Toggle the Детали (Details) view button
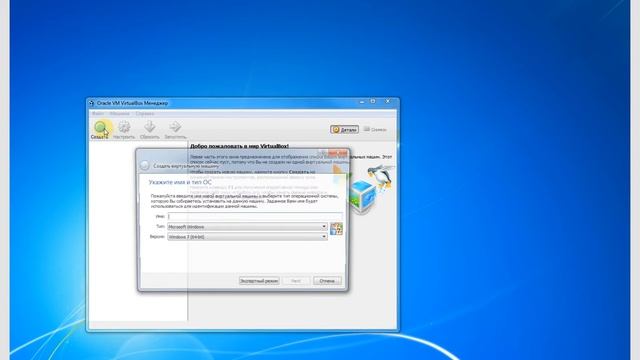 (x=344, y=129)
